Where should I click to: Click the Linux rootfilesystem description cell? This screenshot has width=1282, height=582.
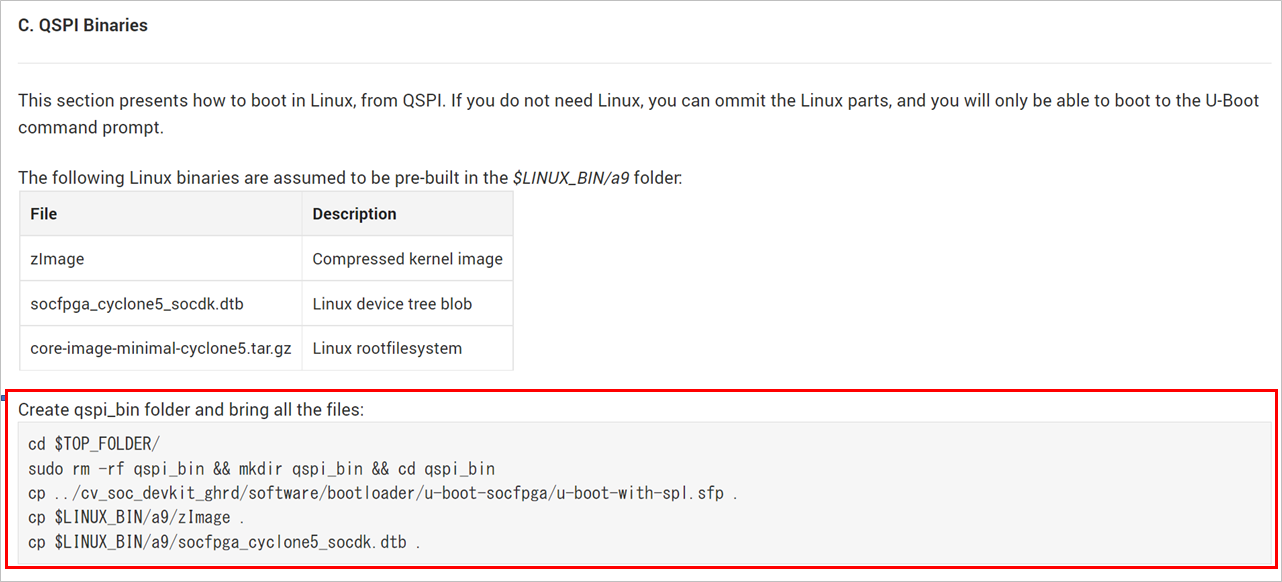[407, 349]
